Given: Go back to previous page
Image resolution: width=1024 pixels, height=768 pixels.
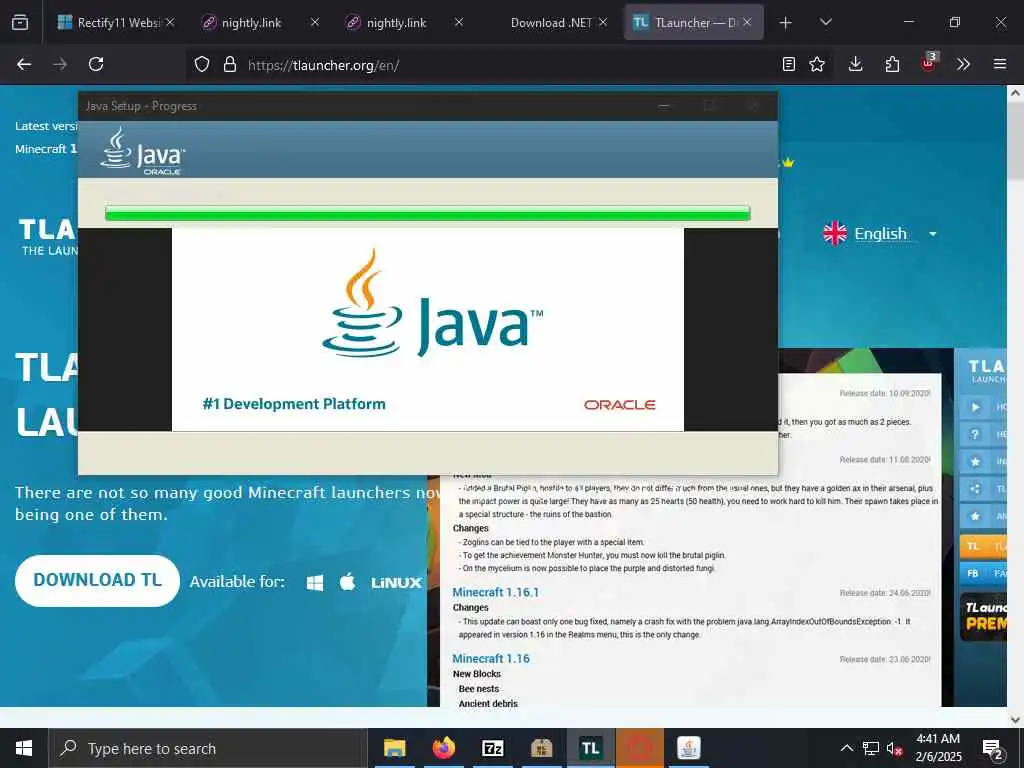Looking at the screenshot, I should 24,64.
